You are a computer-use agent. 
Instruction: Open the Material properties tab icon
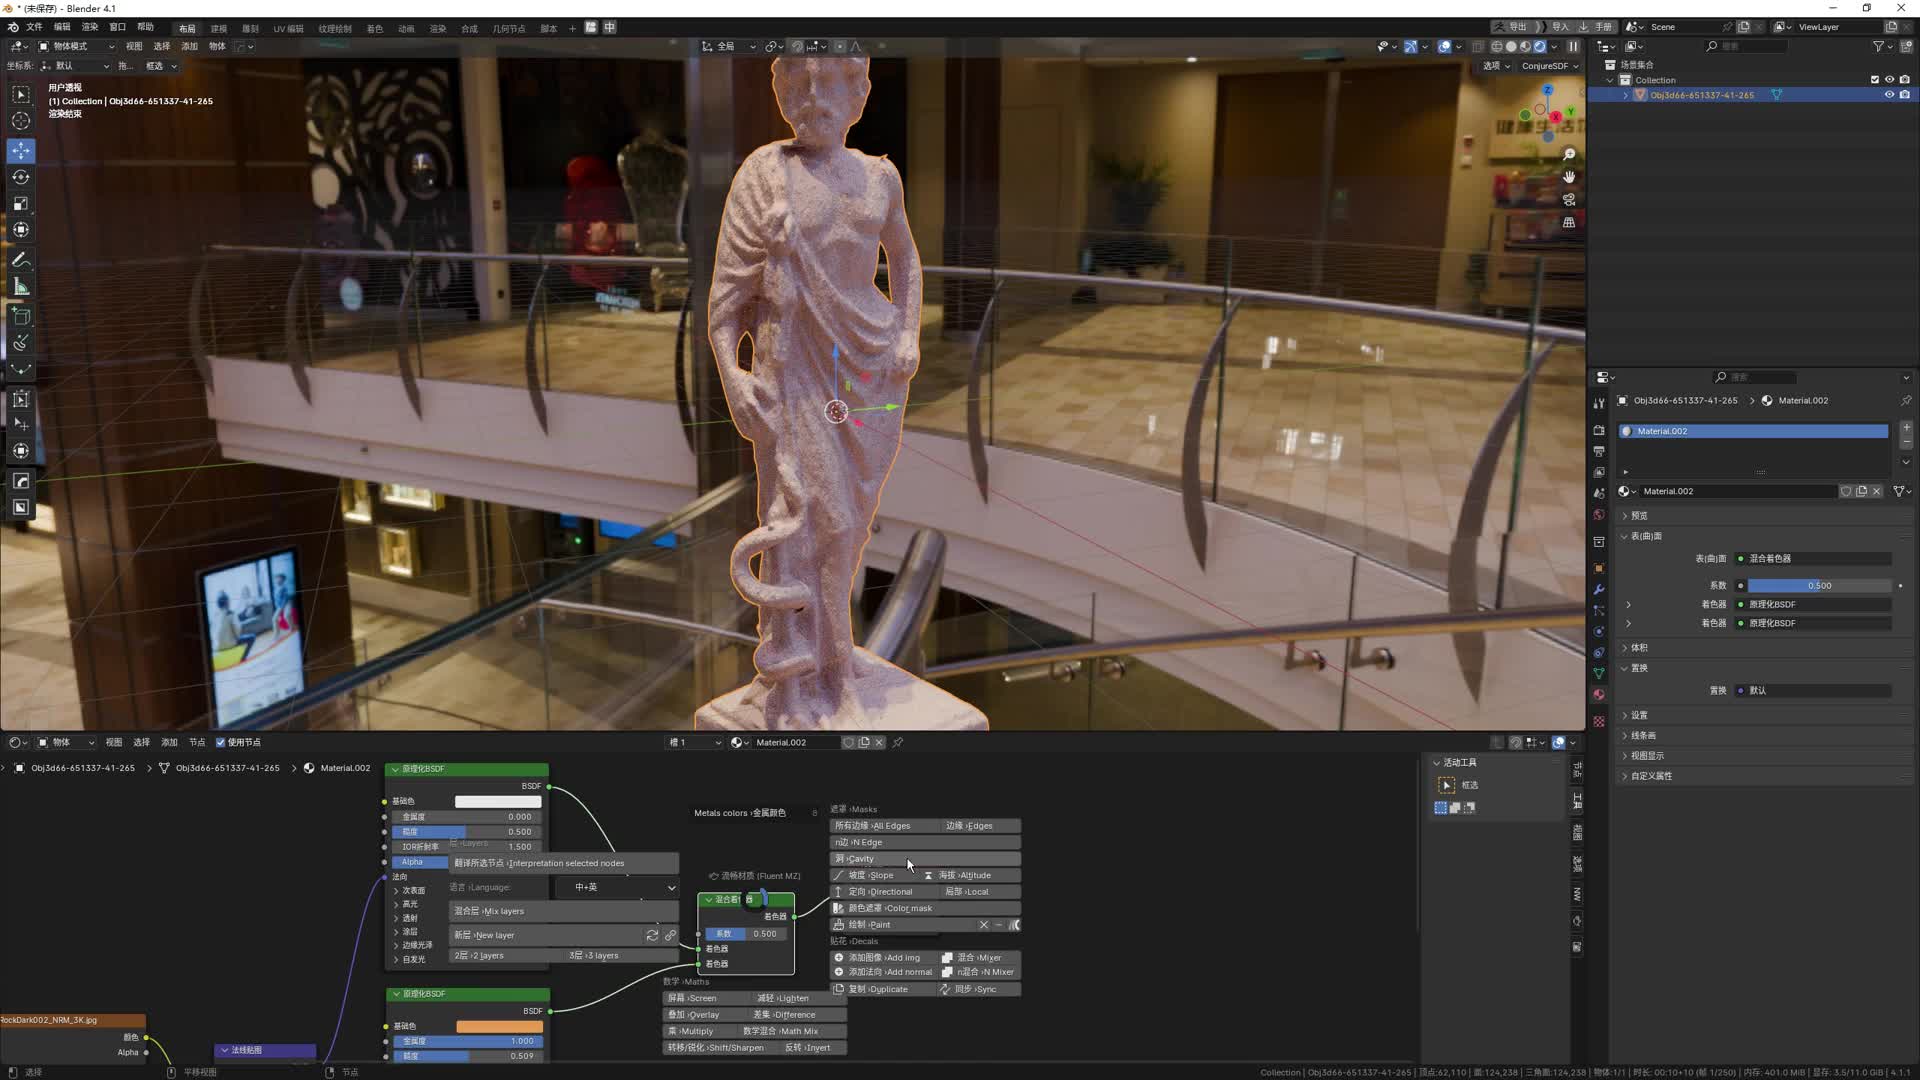tap(1599, 695)
